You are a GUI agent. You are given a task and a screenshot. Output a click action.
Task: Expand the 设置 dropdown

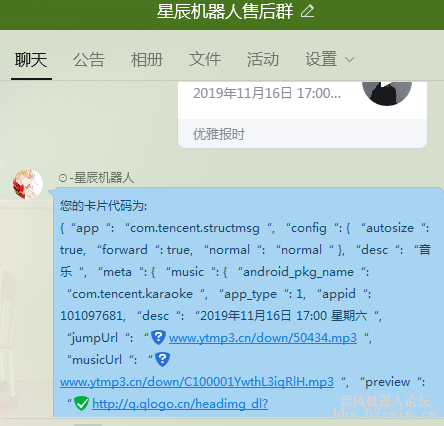330,60
